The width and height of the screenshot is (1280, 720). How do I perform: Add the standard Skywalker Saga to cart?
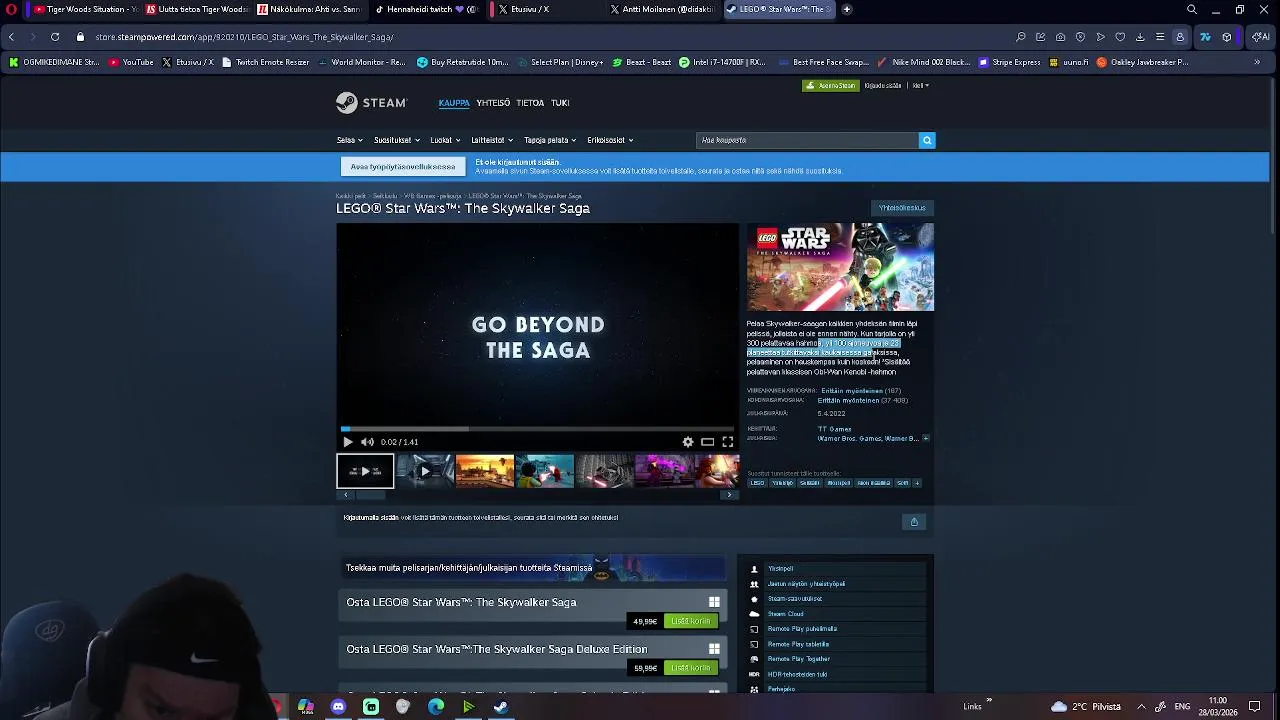[x=690, y=621]
